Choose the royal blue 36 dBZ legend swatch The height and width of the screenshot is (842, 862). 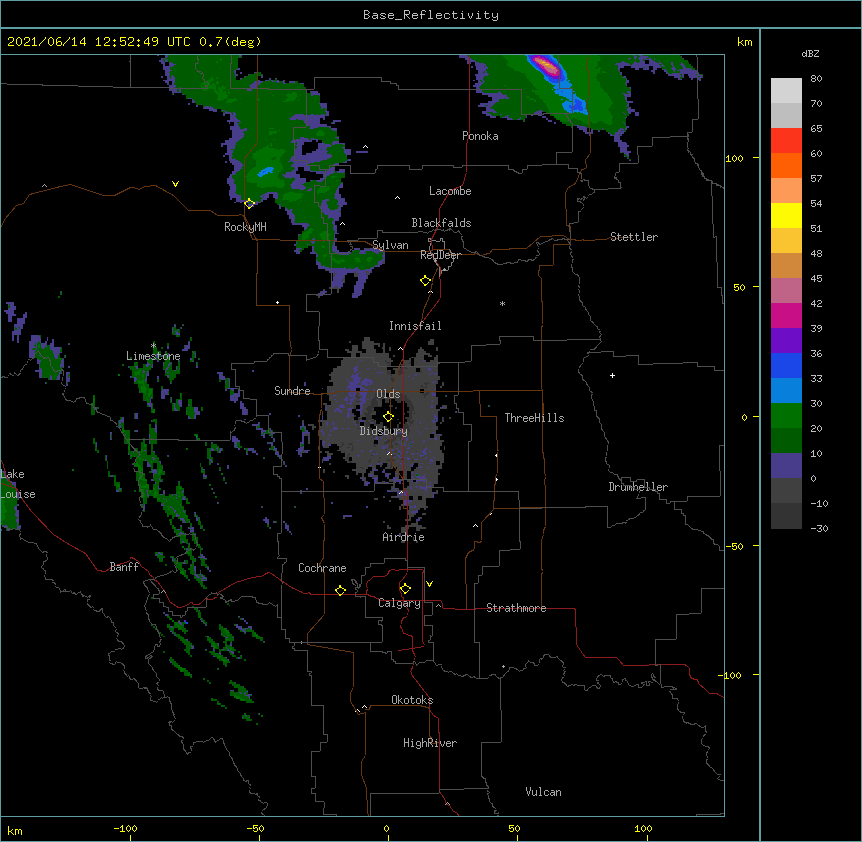tap(786, 365)
